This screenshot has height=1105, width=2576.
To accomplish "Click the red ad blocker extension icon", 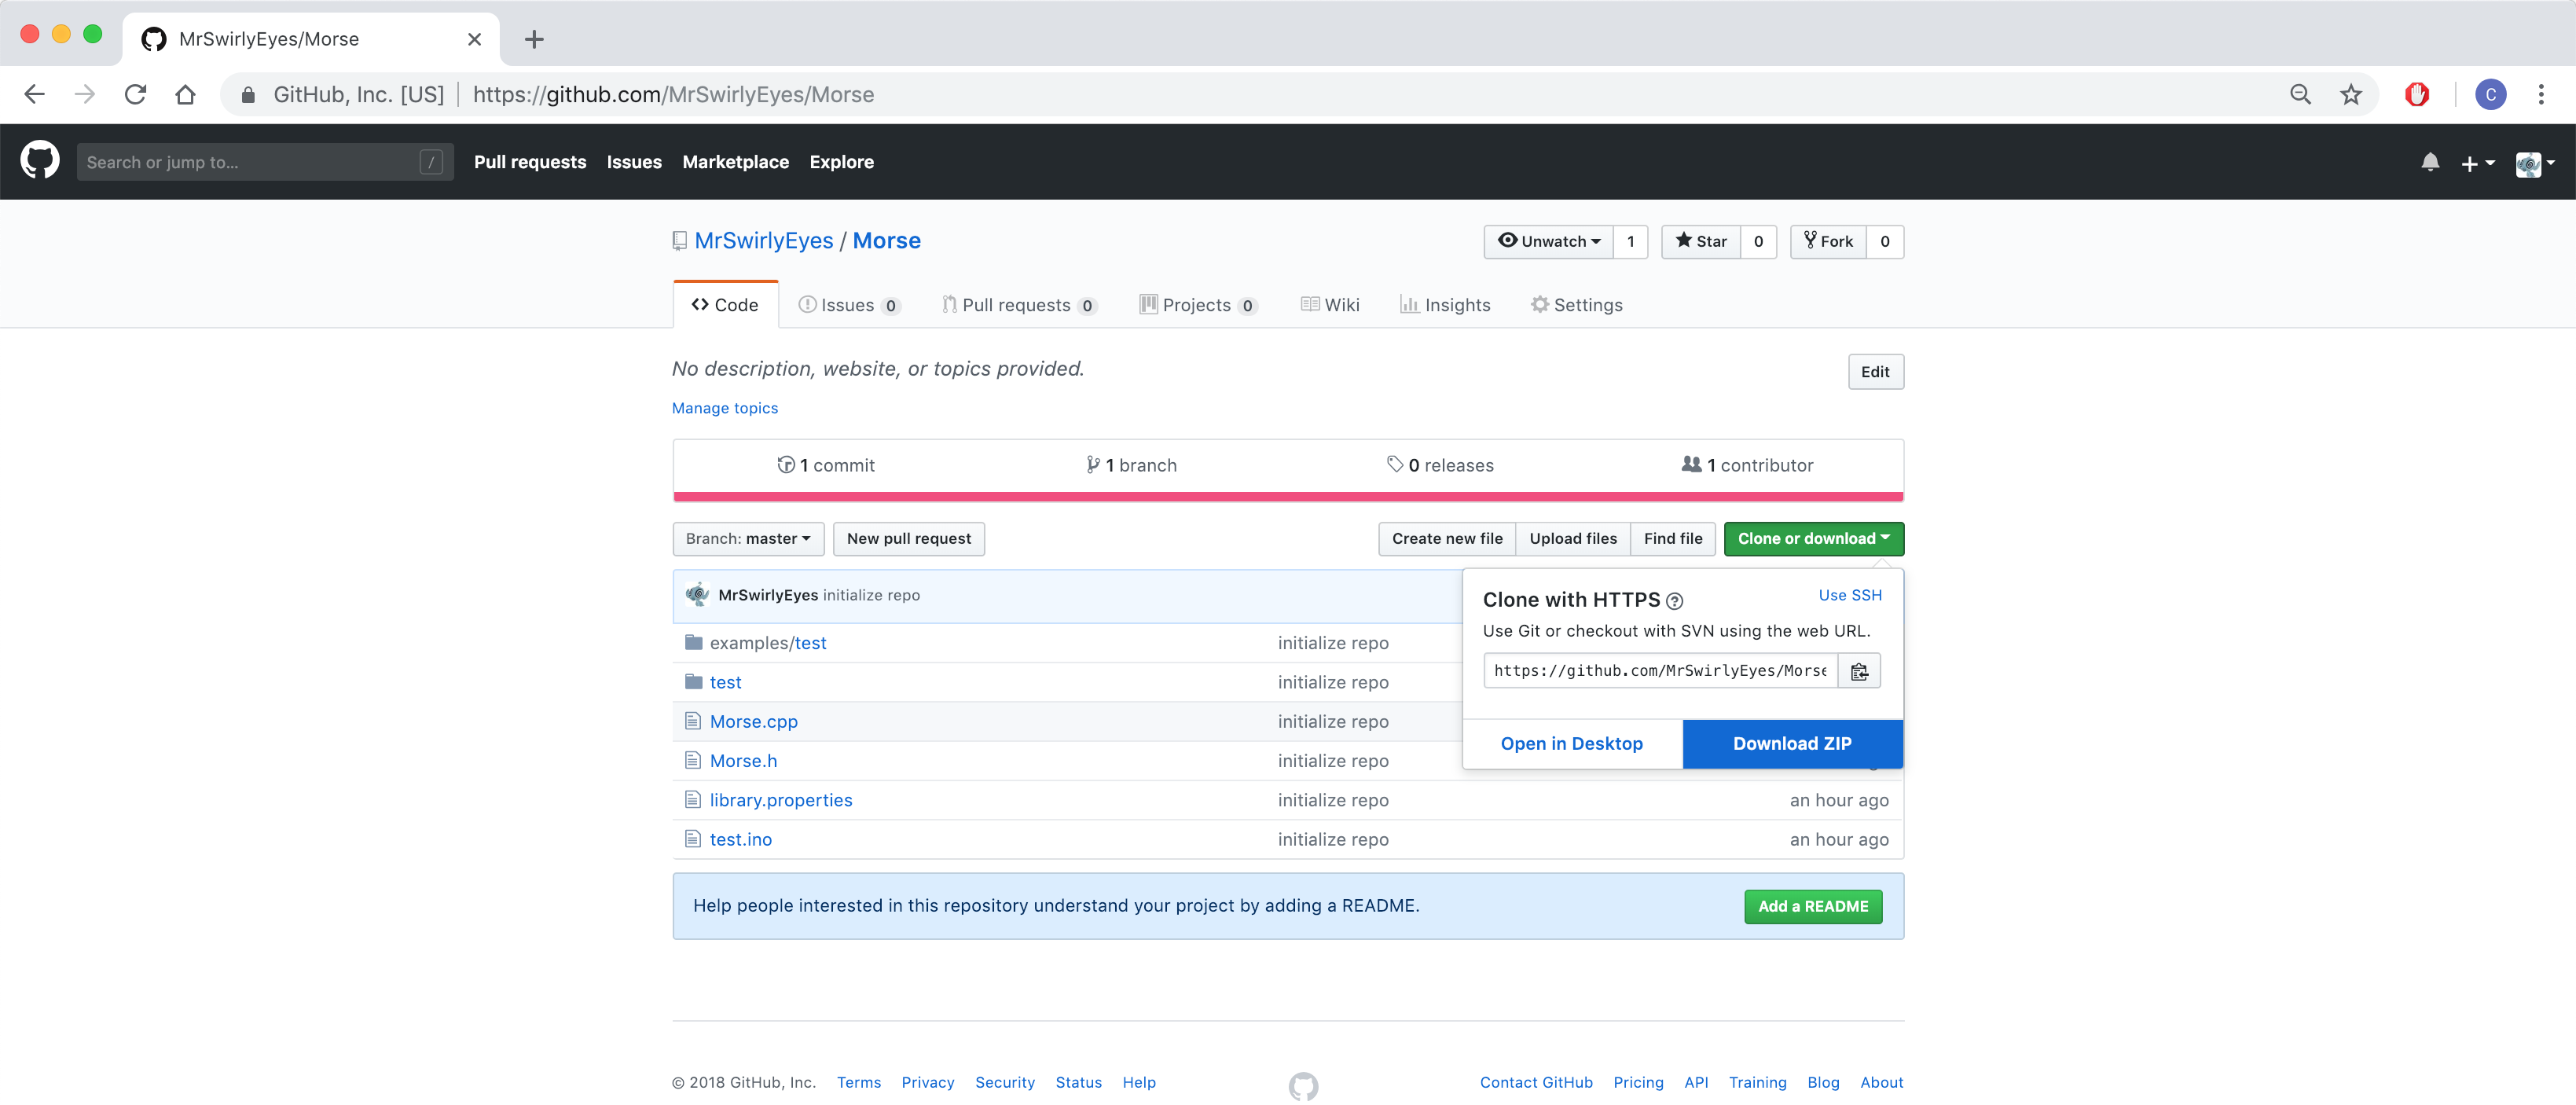I will coord(2417,94).
